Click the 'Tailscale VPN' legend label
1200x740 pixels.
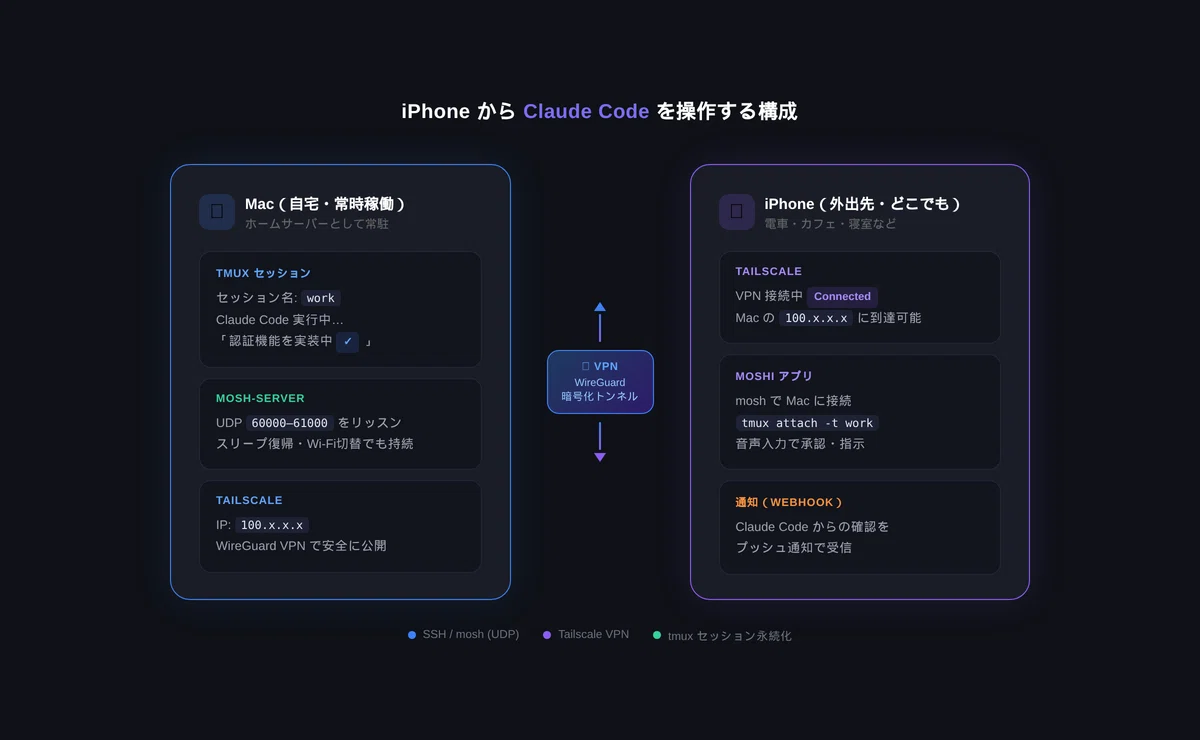point(593,635)
